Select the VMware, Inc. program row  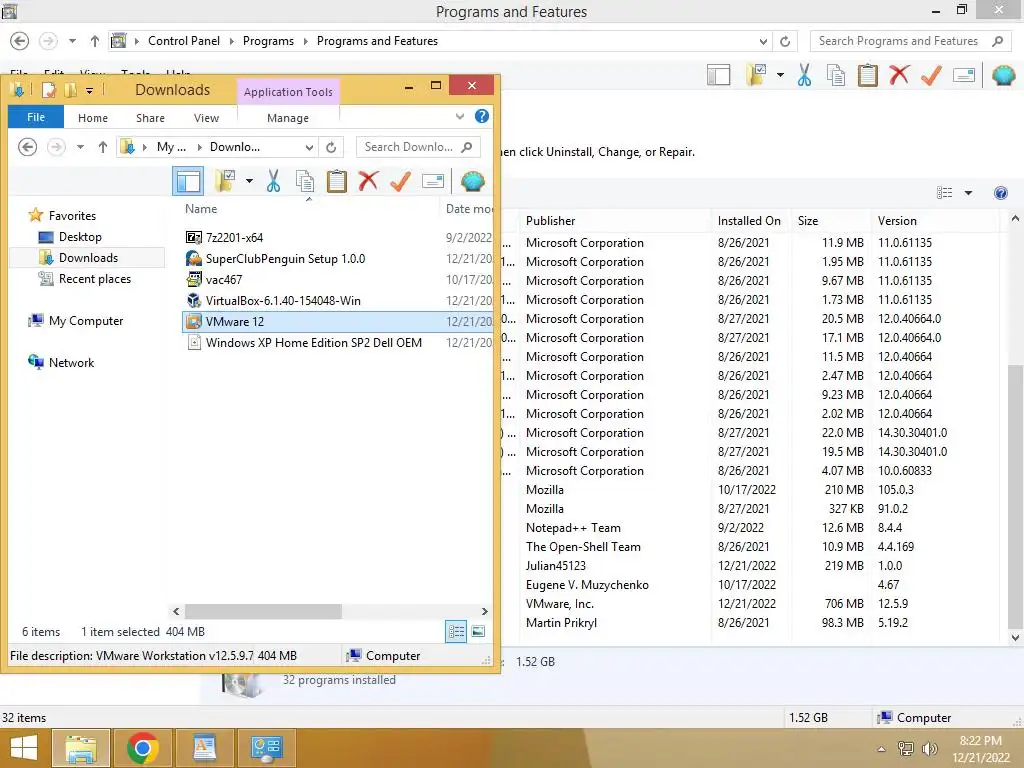pos(750,603)
